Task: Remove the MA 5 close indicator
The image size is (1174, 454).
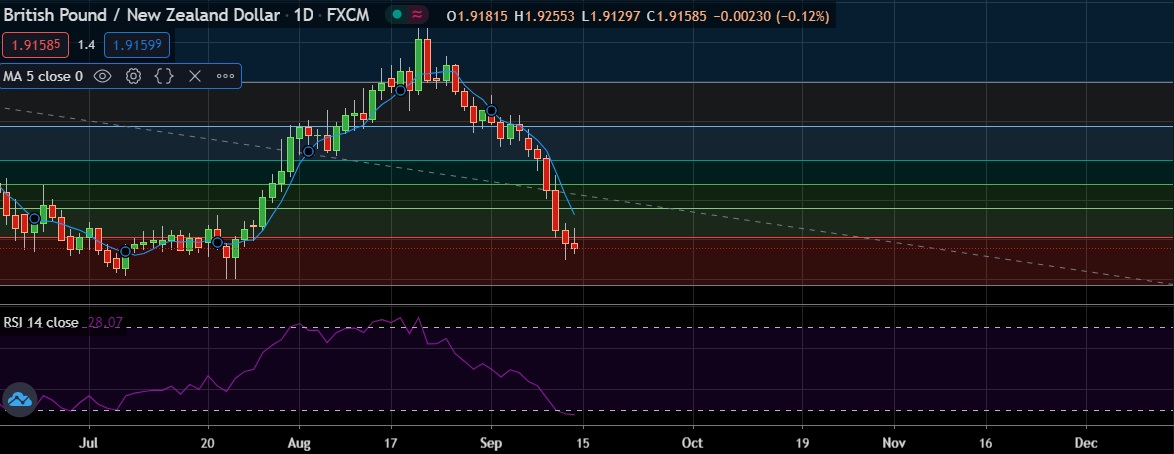Action: pyautogui.click(x=195, y=76)
